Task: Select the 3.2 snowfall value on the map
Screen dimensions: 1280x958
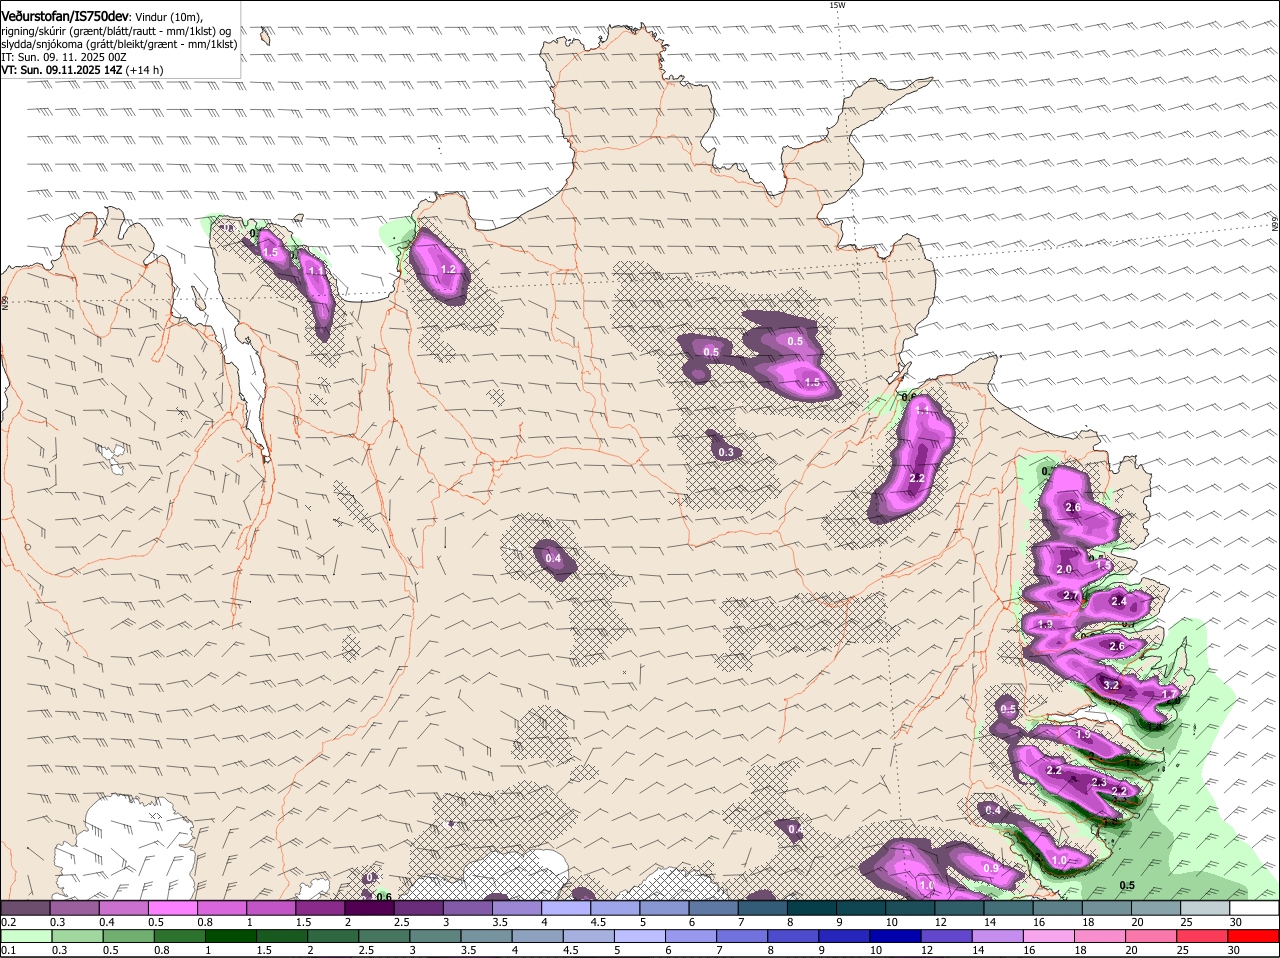Action: tap(1110, 685)
